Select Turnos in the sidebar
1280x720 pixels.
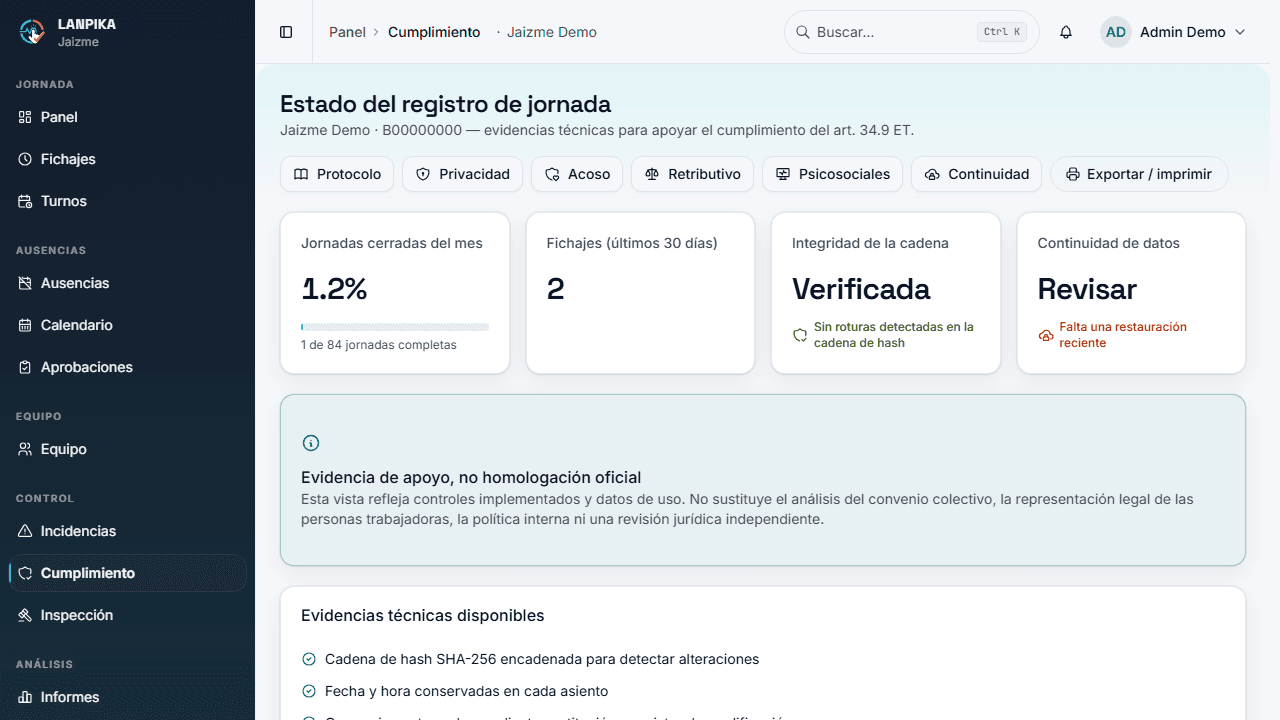pyautogui.click(x=127, y=201)
